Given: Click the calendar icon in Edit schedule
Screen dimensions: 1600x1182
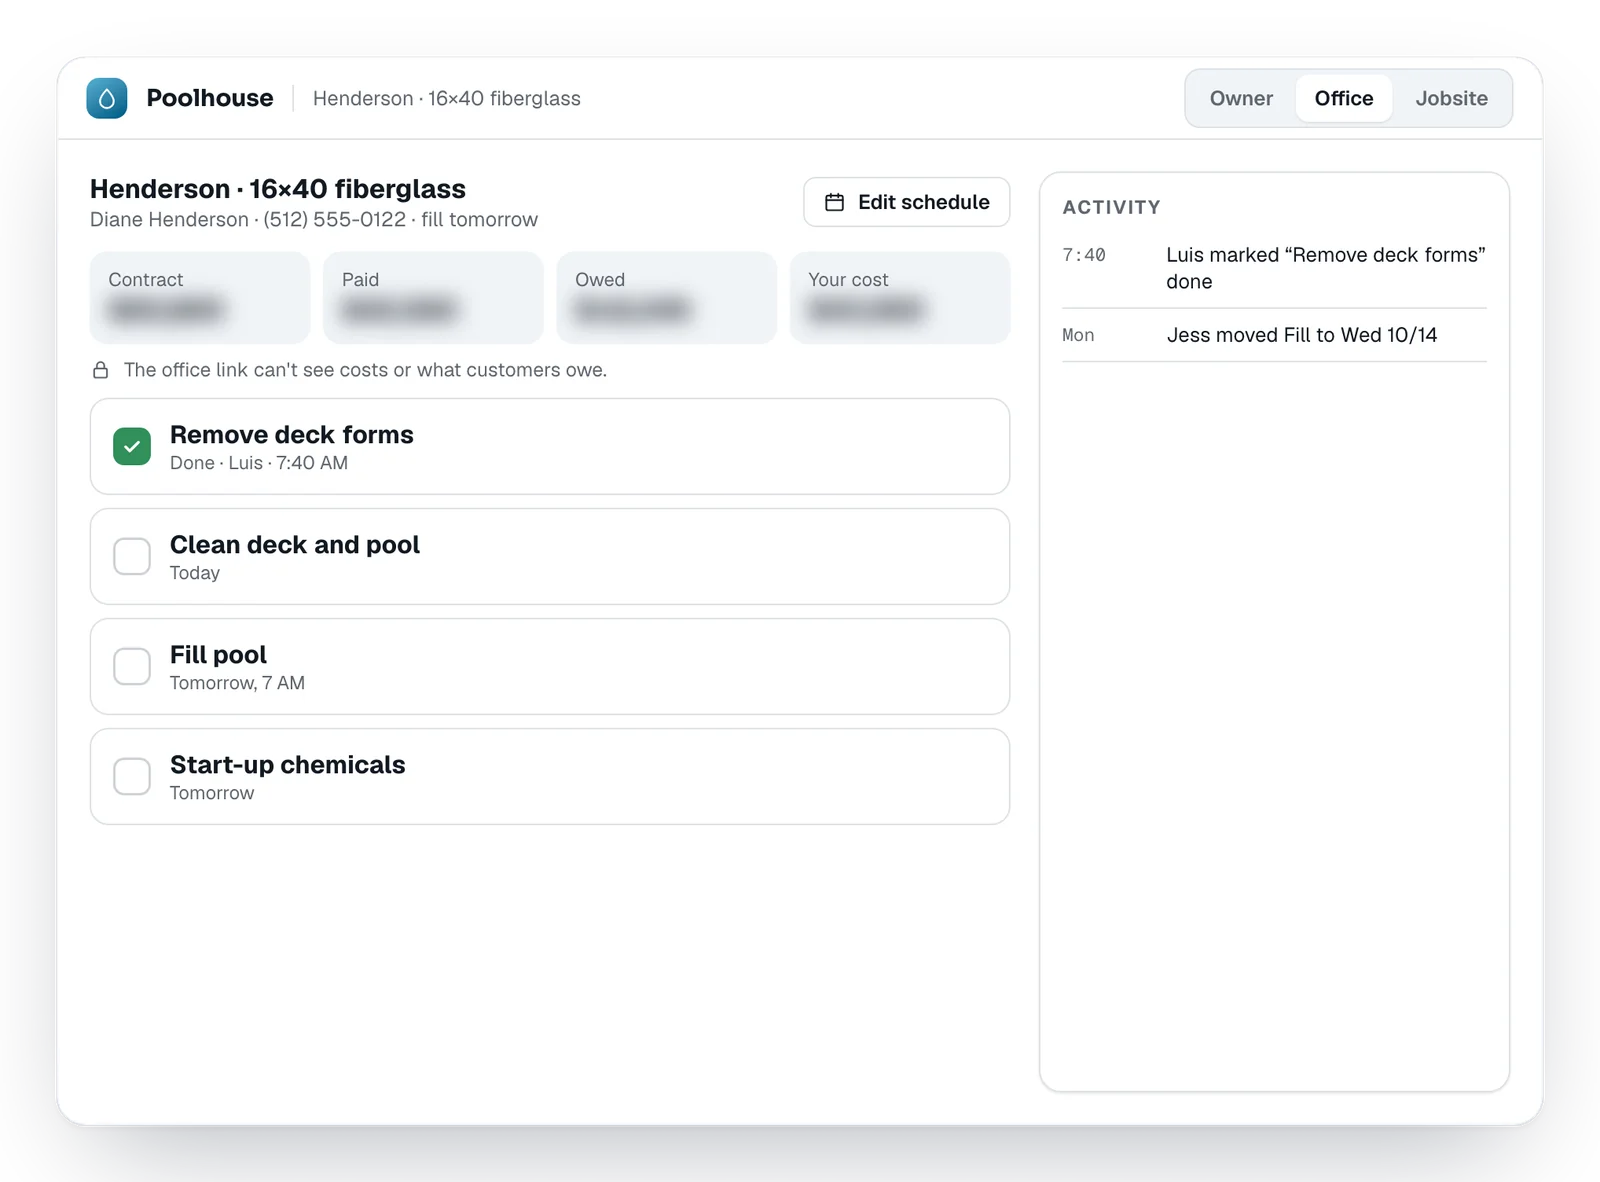Looking at the screenshot, I should pos(834,202).
